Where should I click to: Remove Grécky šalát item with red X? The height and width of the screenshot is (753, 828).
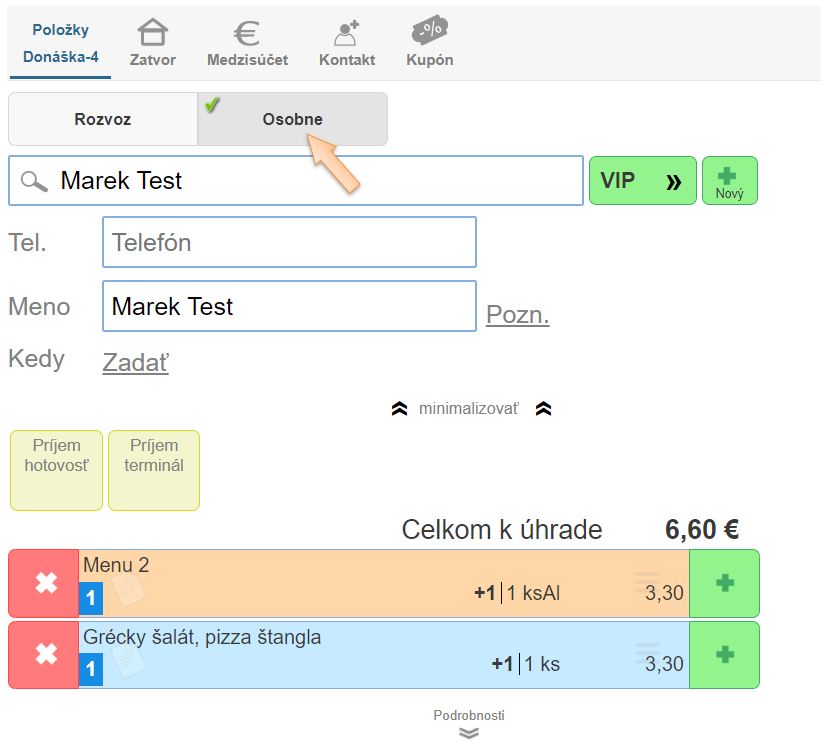tap(44, 655)
